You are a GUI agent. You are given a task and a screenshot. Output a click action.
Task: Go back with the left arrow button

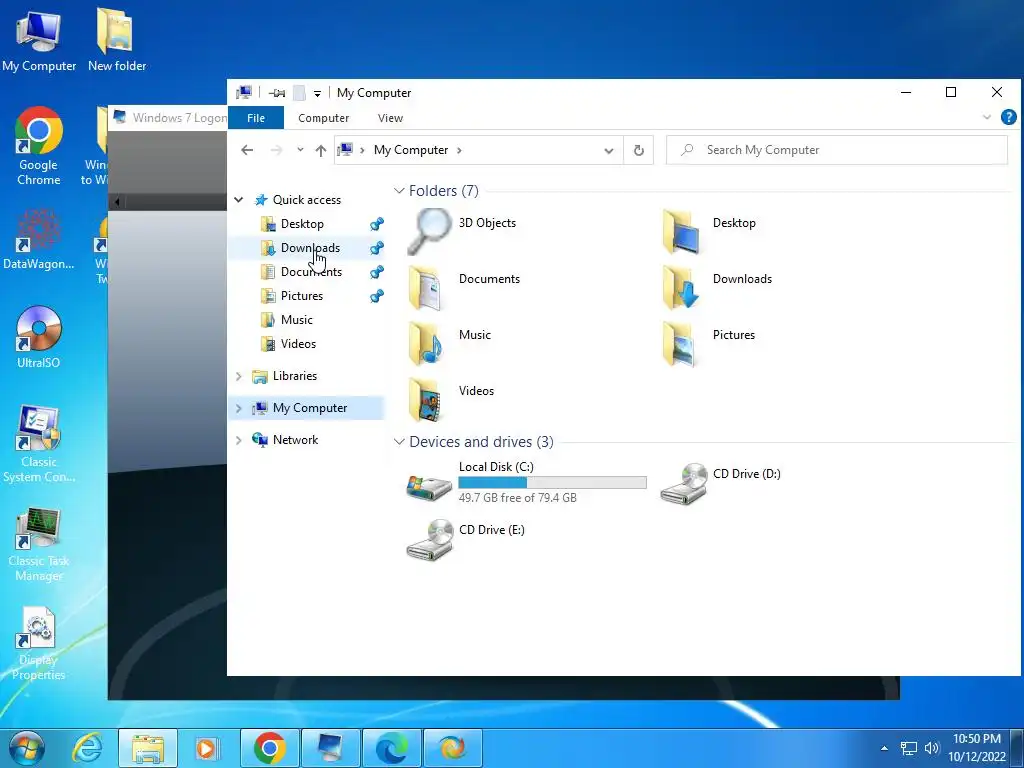[x=247, y=150]
